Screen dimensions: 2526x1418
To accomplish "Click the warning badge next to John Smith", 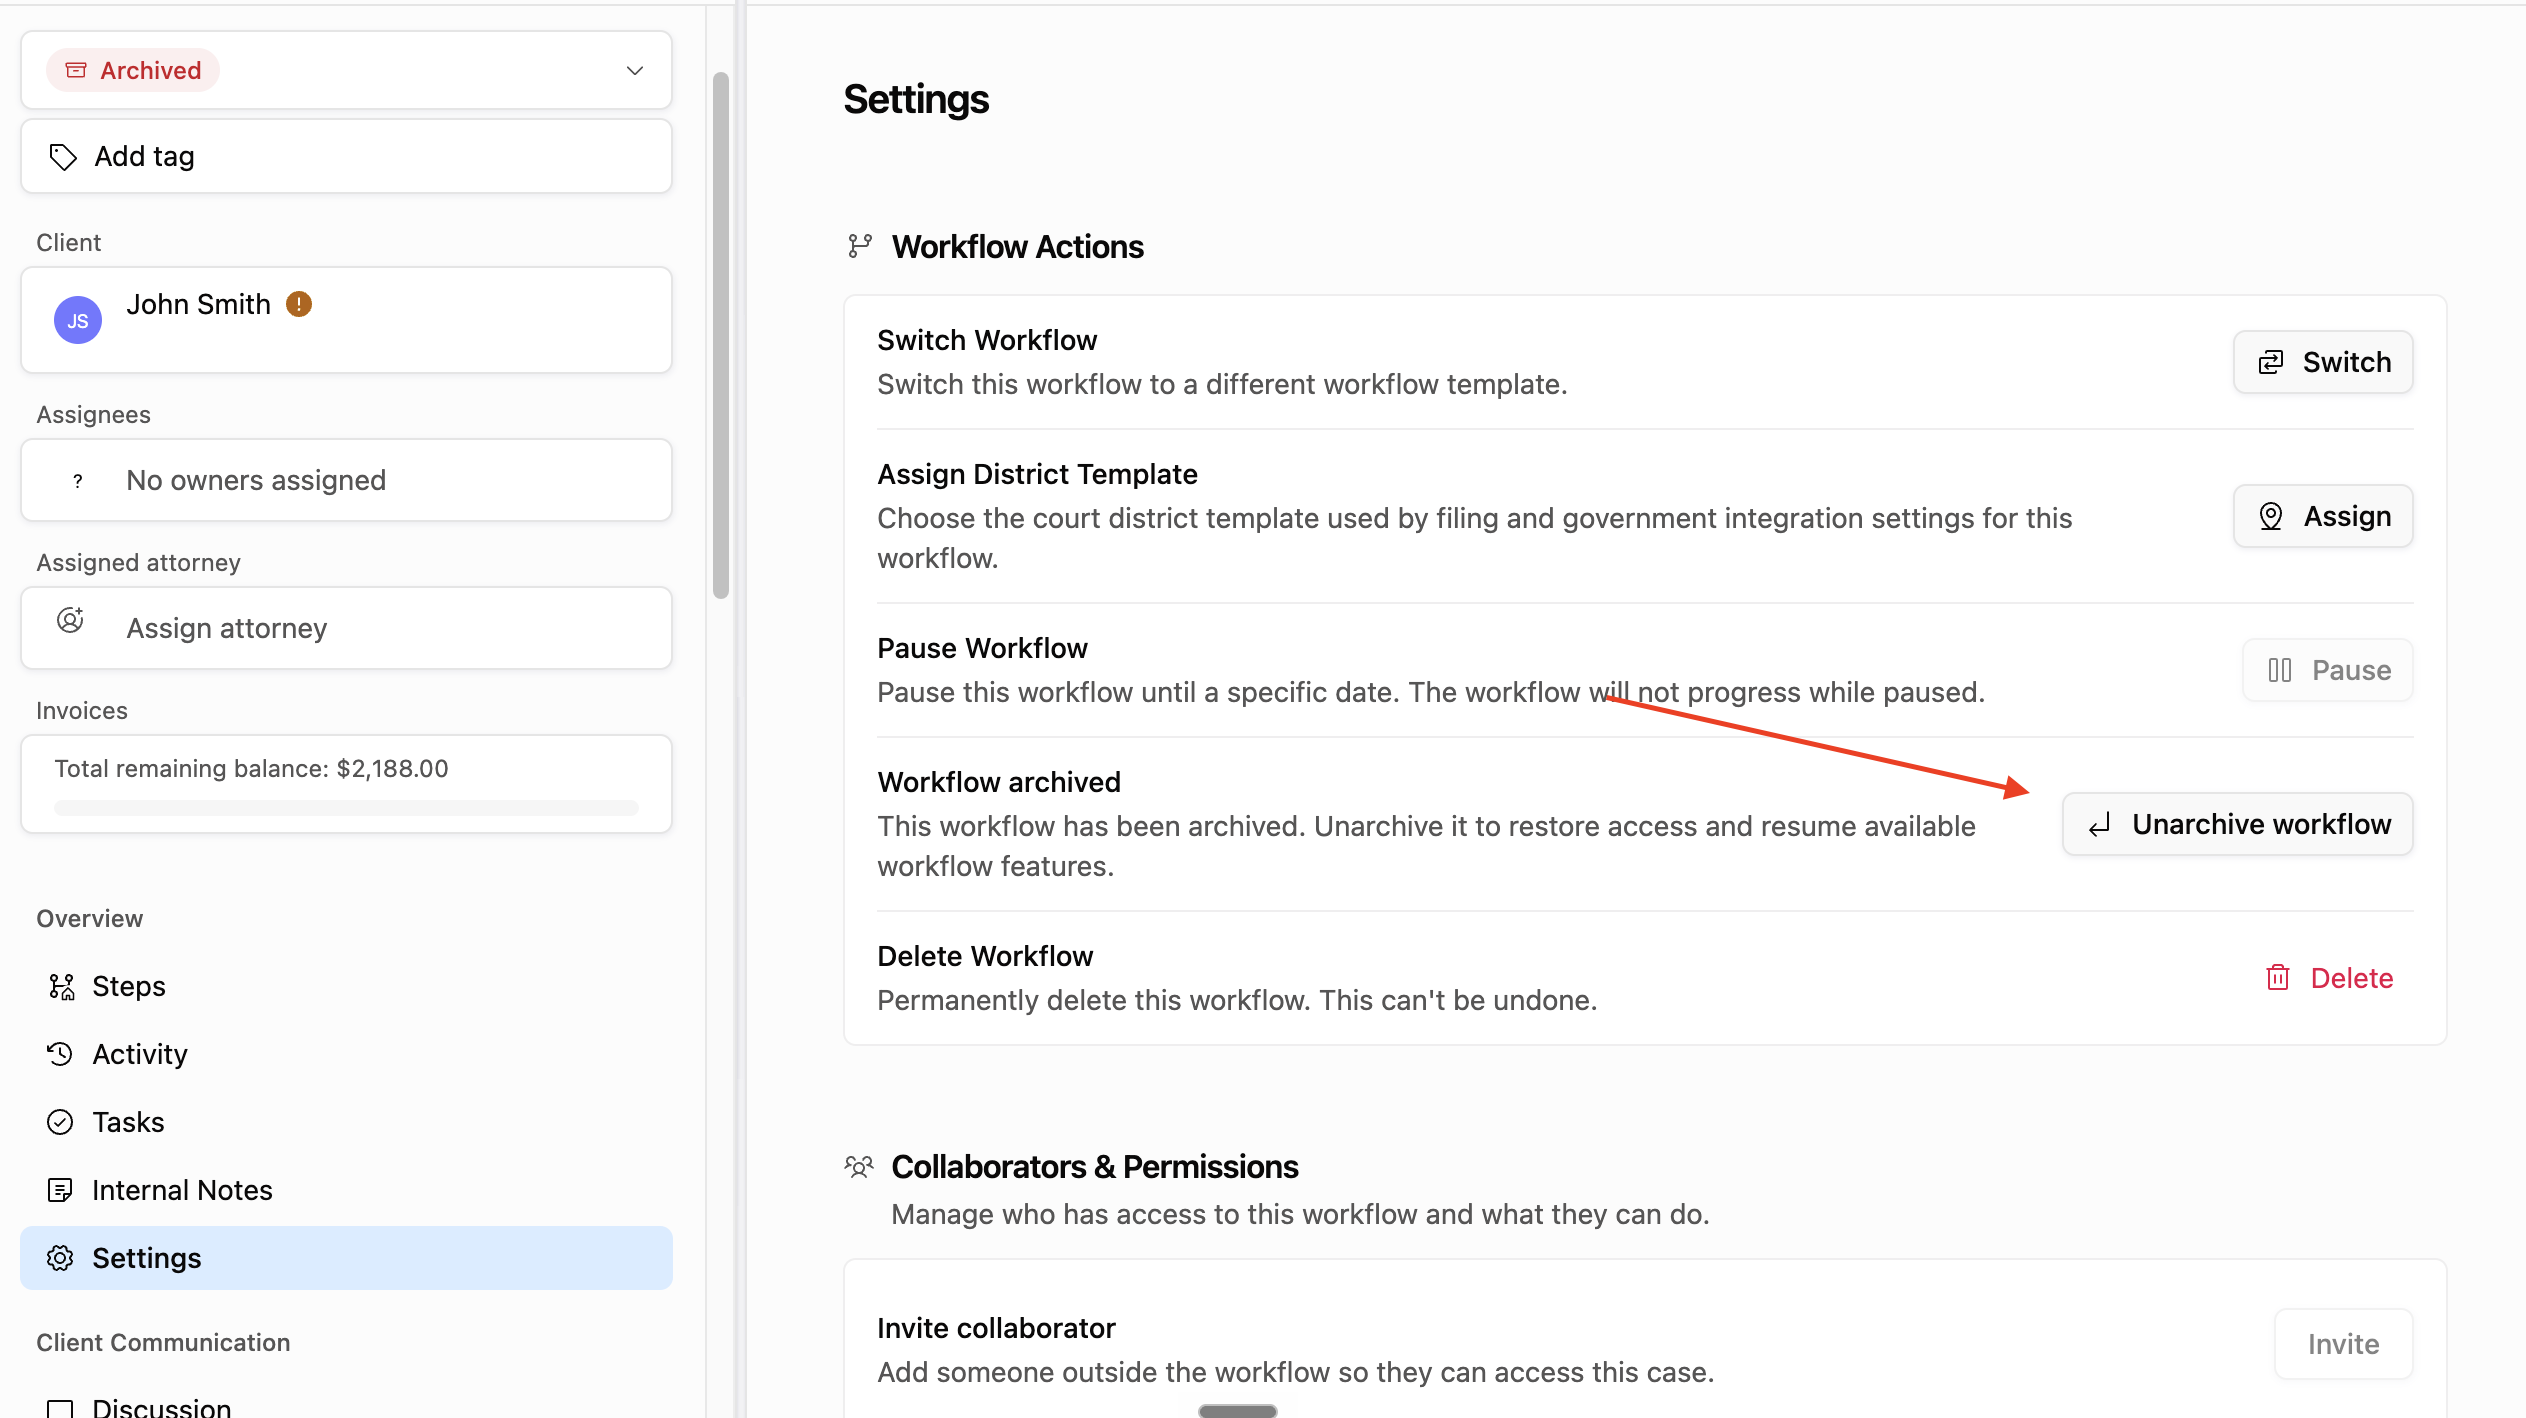I will tap(299, 304).
